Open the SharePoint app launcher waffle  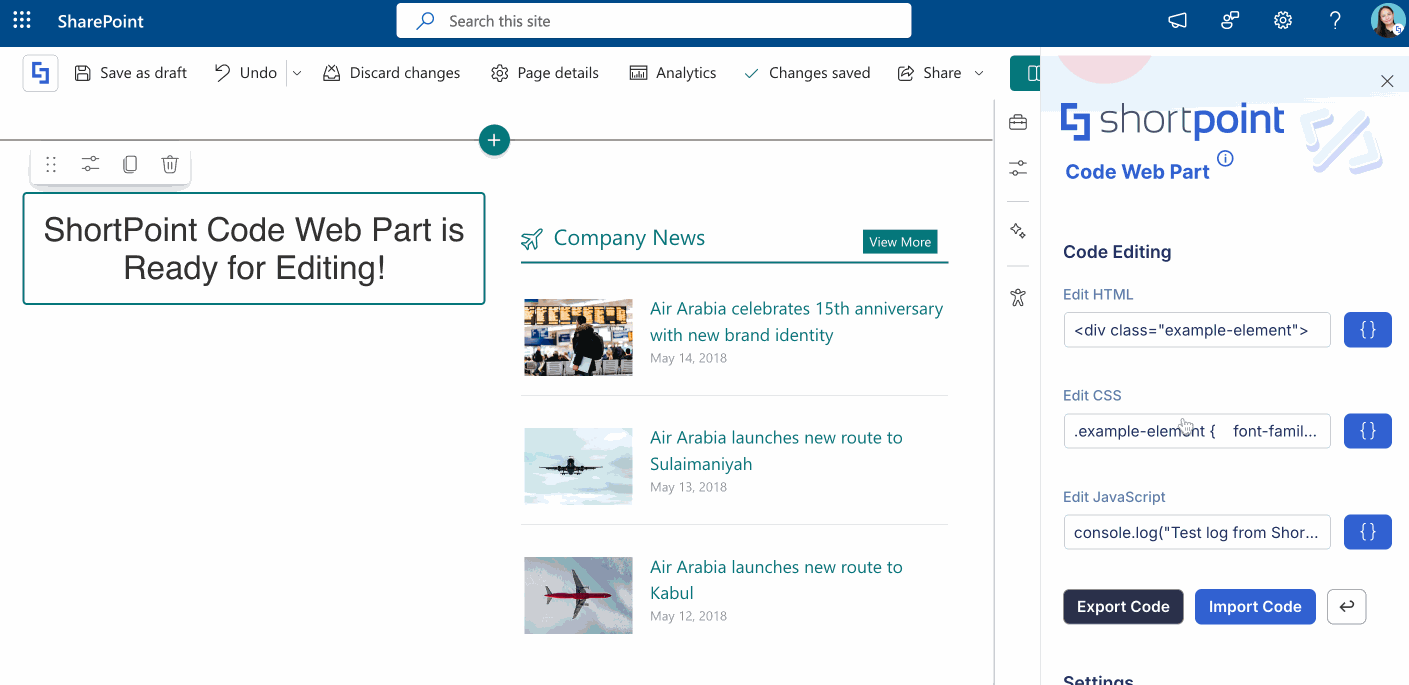point(22,21)
